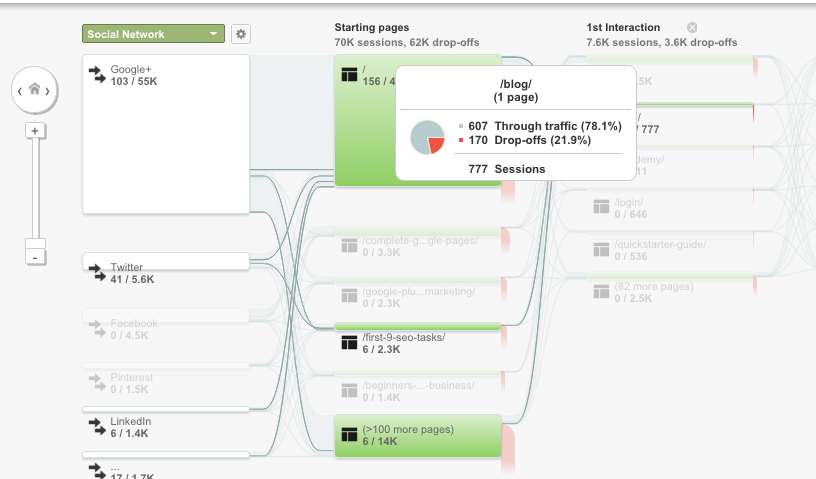Viewport: 816px width, 479px height.
Task: Click the root page table icon
Action: 349,74
